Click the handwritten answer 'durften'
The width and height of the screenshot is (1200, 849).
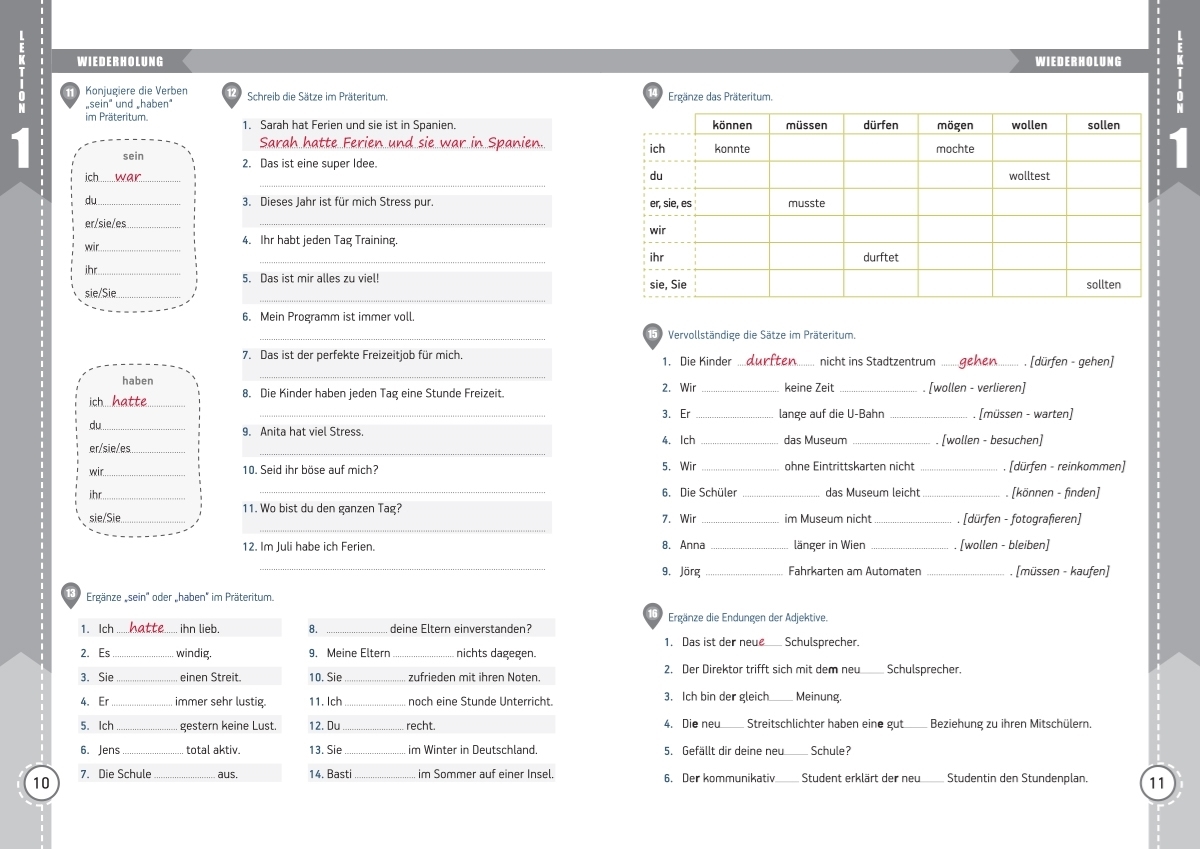(771, 360)
